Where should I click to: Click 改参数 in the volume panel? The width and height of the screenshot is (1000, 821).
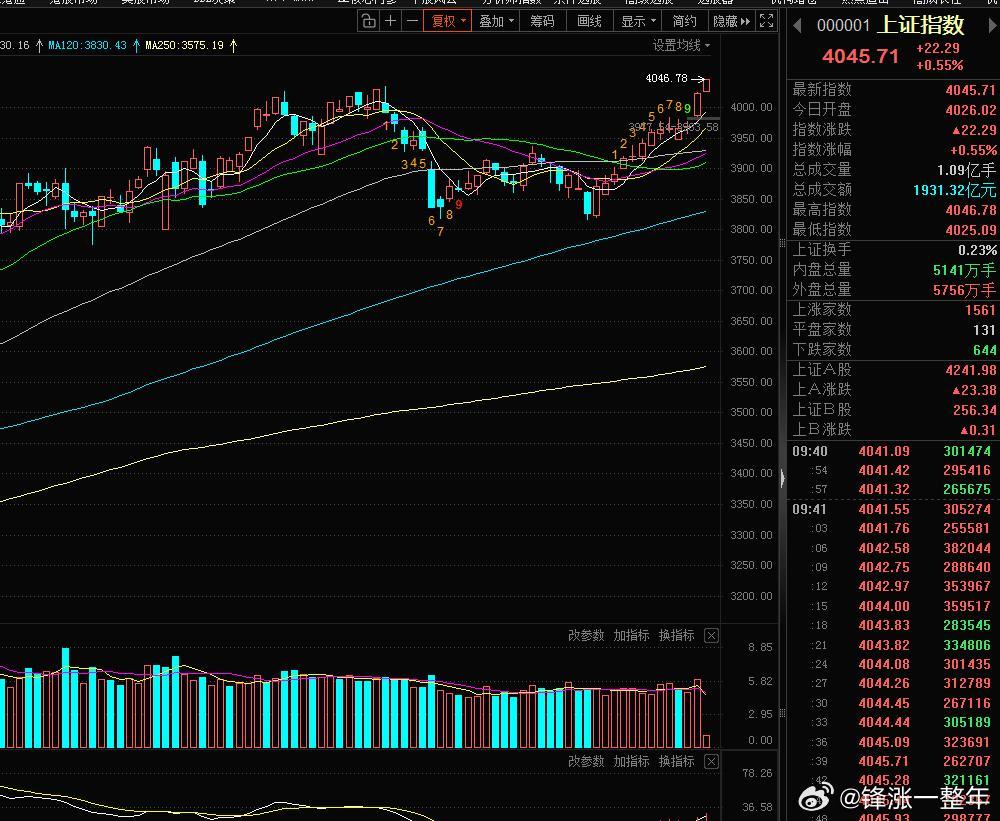point(586,635)
